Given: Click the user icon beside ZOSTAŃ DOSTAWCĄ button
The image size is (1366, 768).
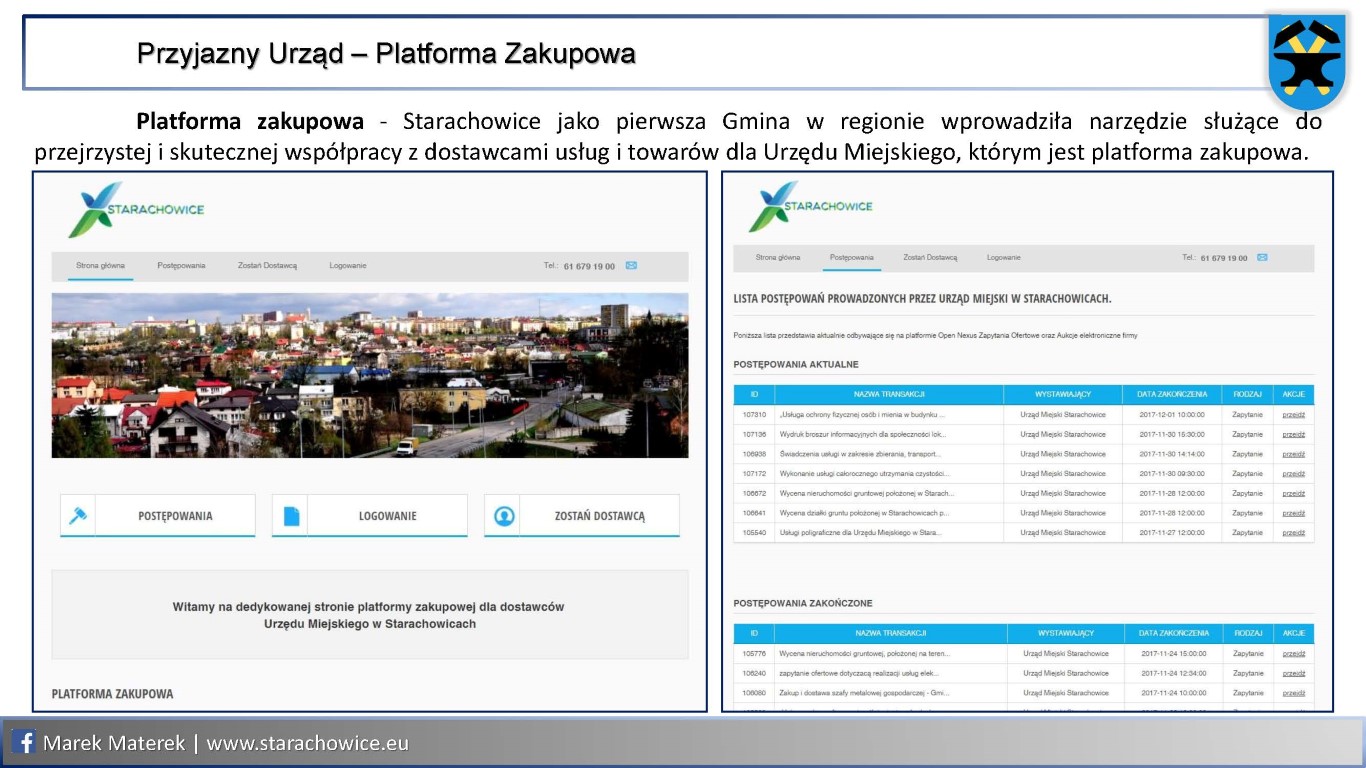Looking at the screenshot, I should 504,516.
